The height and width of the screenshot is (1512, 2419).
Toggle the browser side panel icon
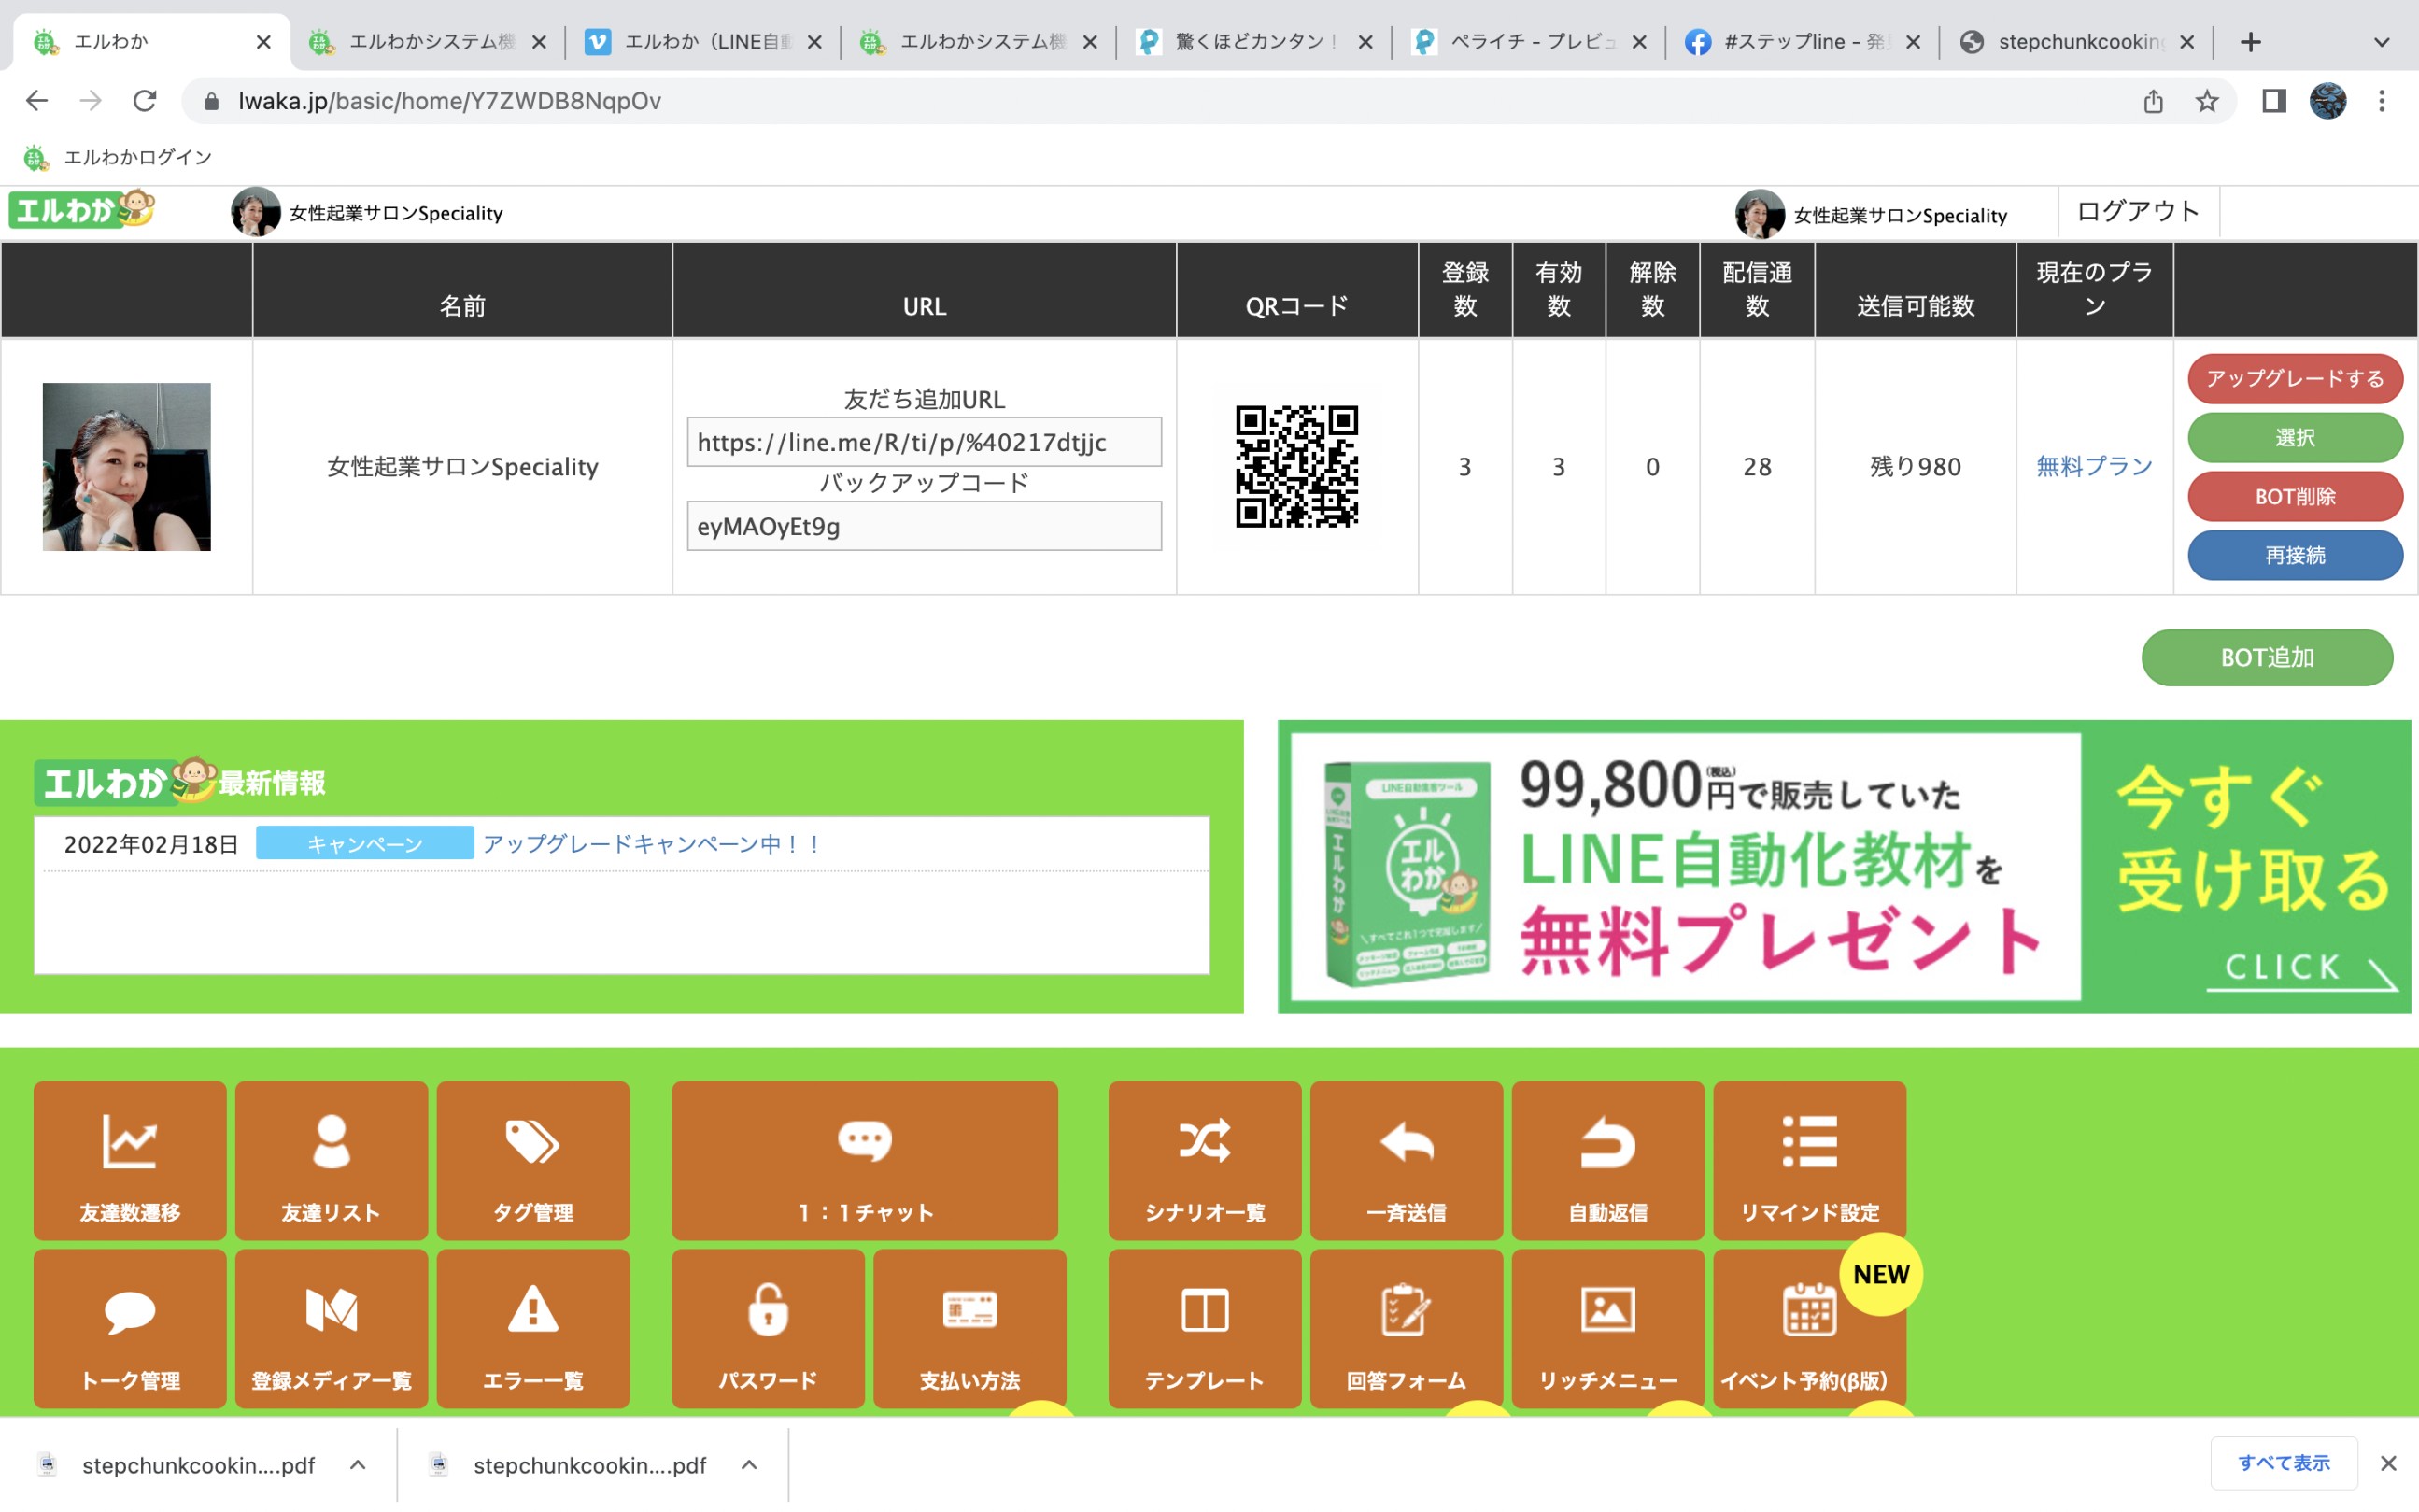tap(2274, 101)
